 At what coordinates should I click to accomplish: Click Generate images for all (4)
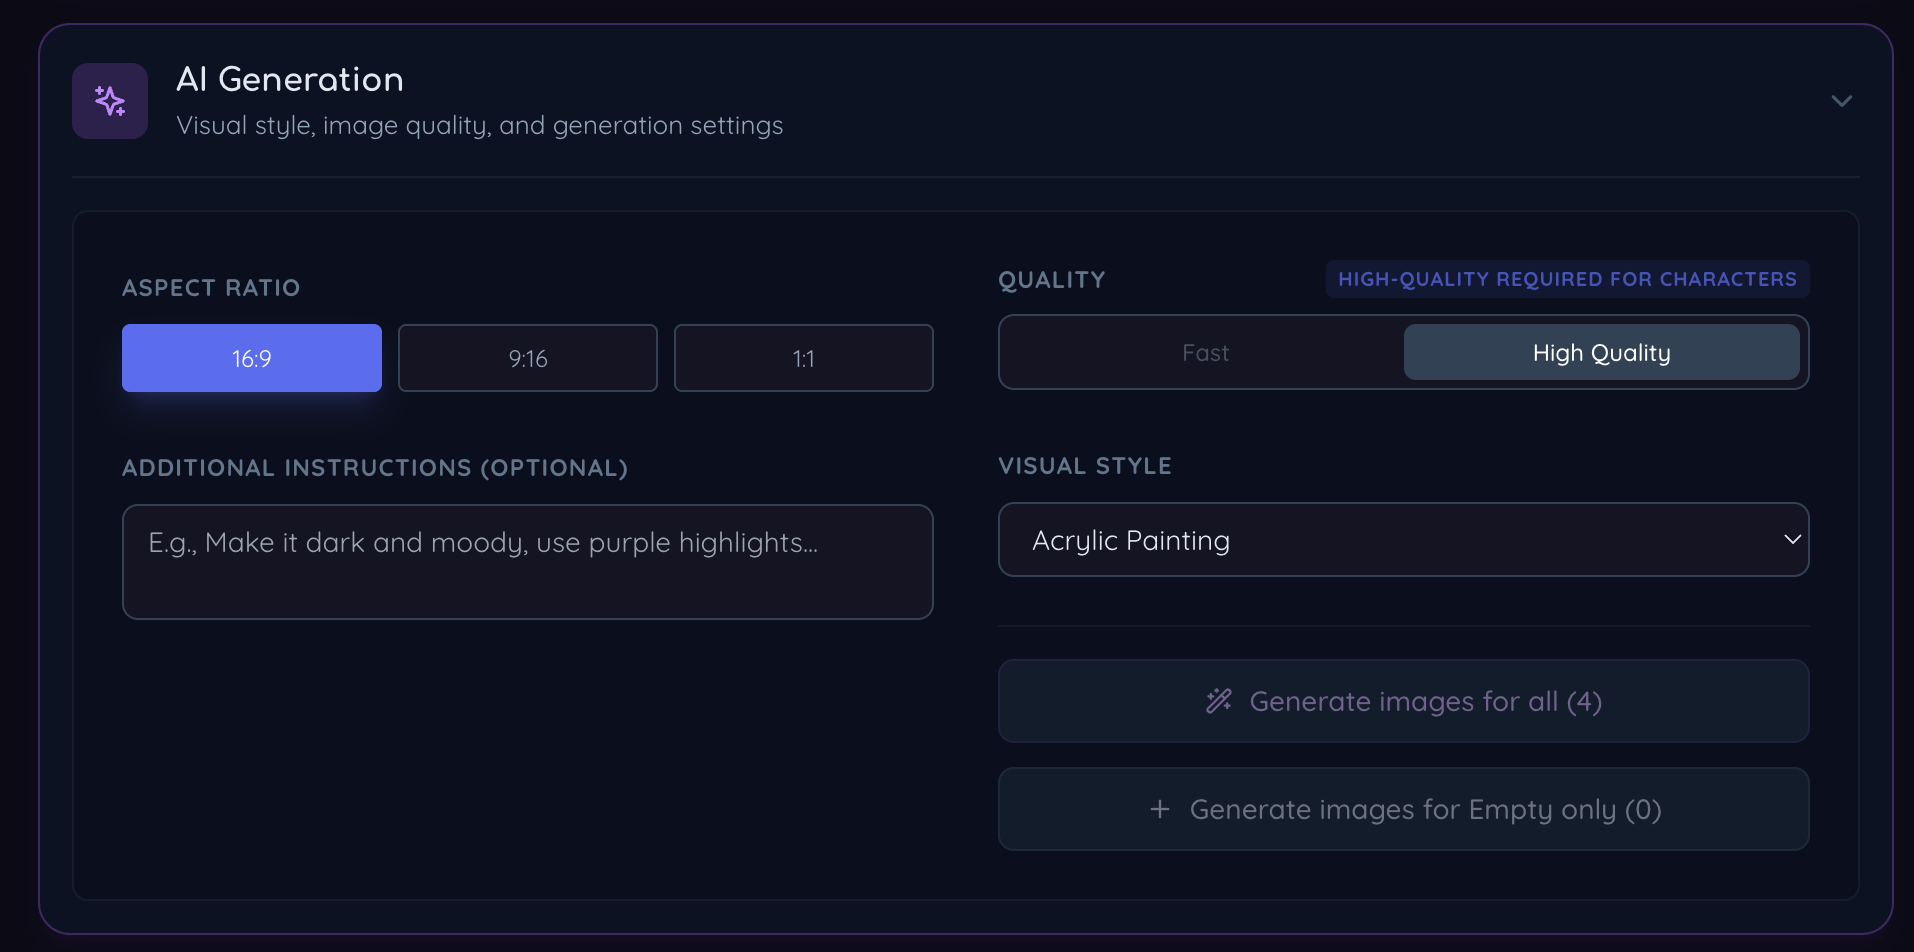pyautogui.click(x=1404, y=701)
